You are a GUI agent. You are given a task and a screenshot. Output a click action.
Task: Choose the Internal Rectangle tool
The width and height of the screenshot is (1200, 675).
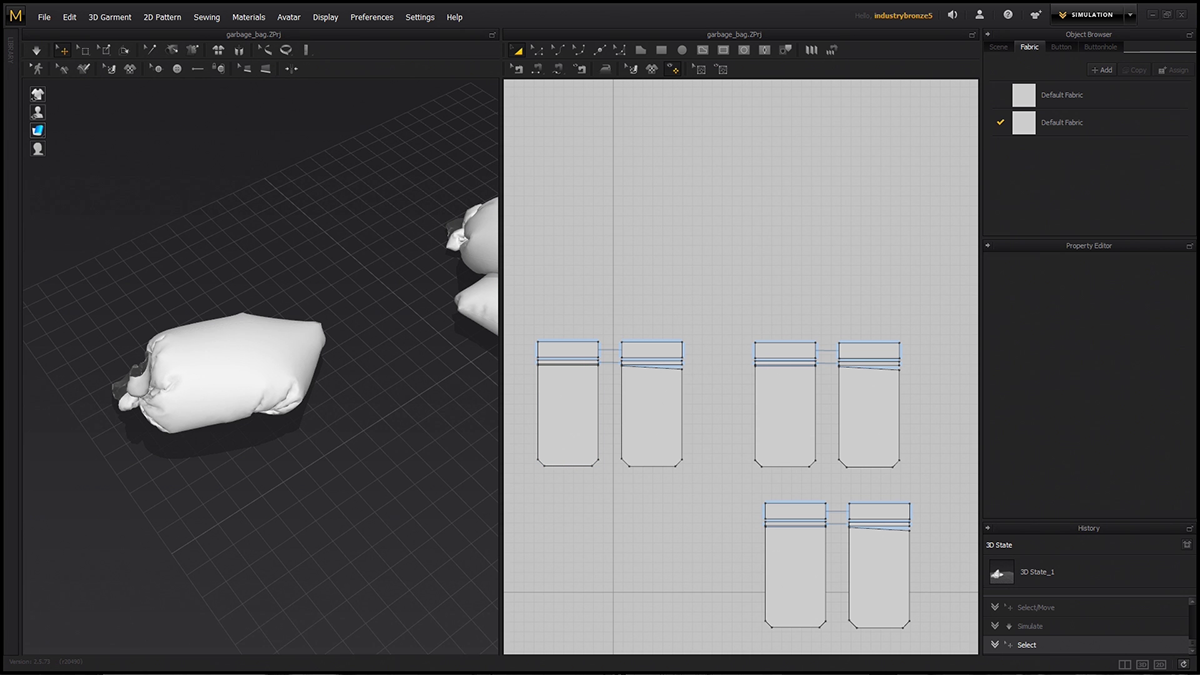click(x=723, y=50)
